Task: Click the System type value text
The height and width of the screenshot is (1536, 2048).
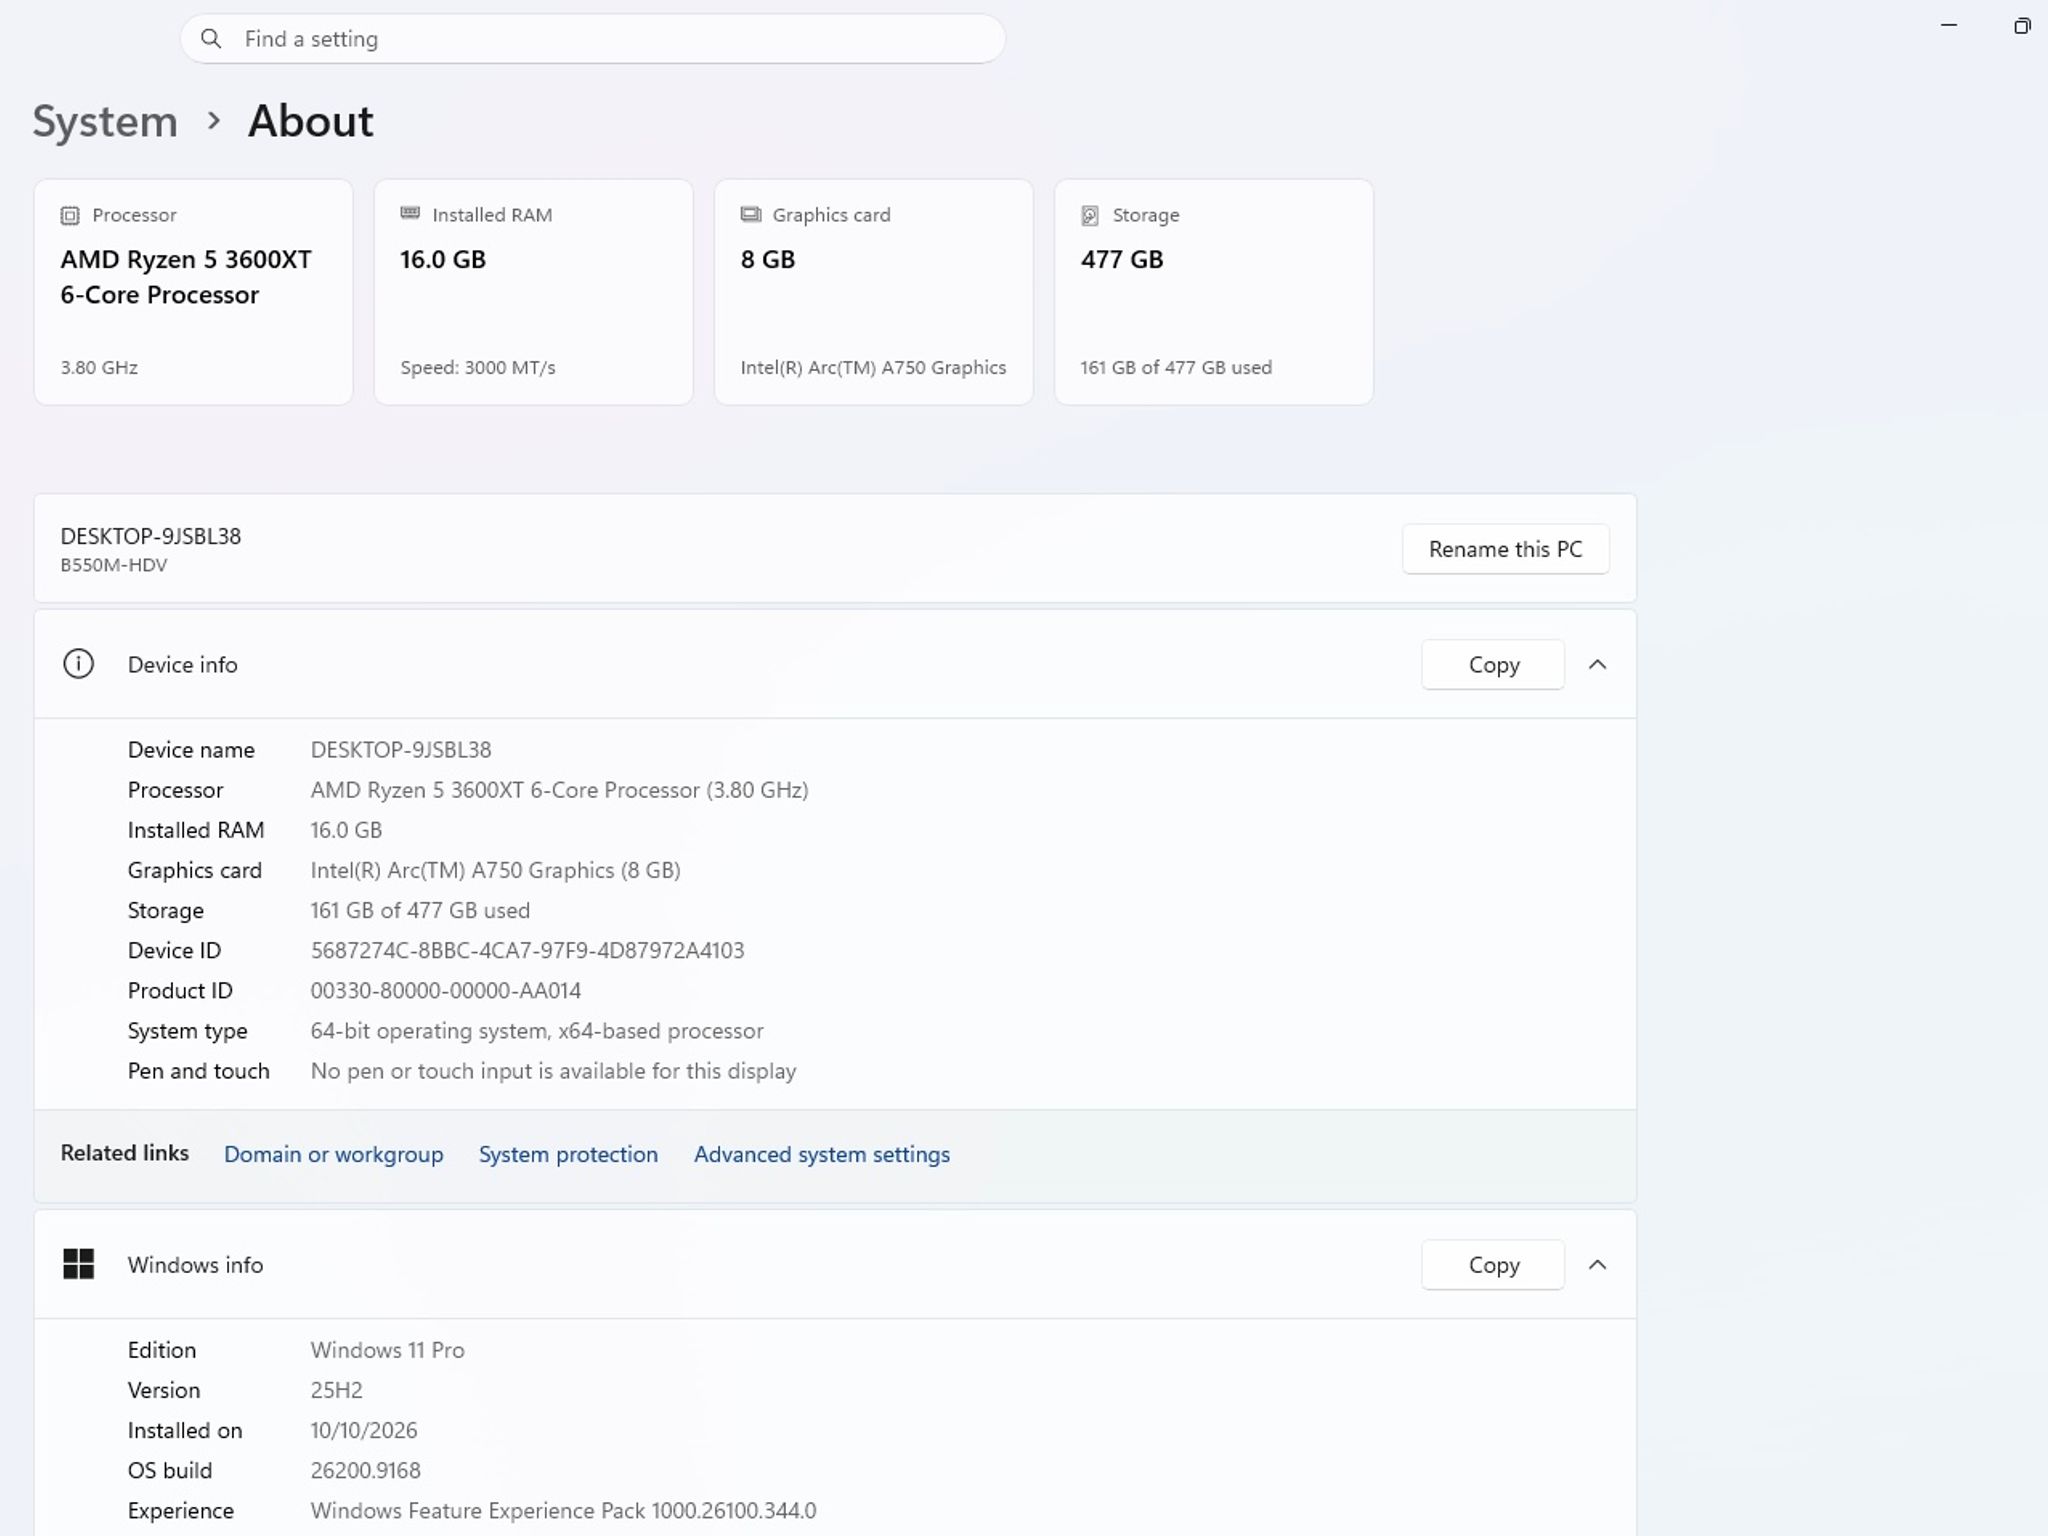Action: point(537,1030)
